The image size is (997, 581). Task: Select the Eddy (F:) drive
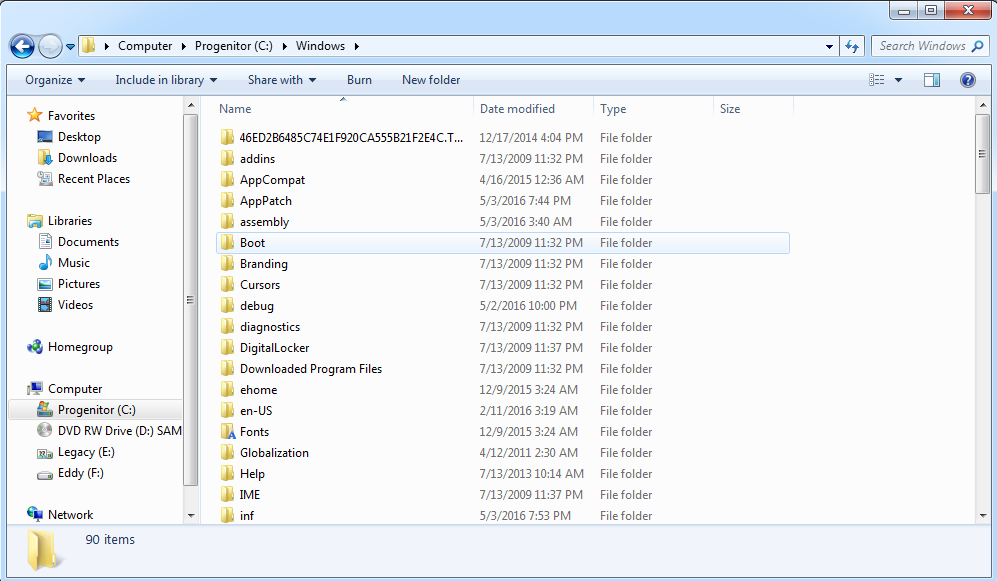click(x=81, y=472)
